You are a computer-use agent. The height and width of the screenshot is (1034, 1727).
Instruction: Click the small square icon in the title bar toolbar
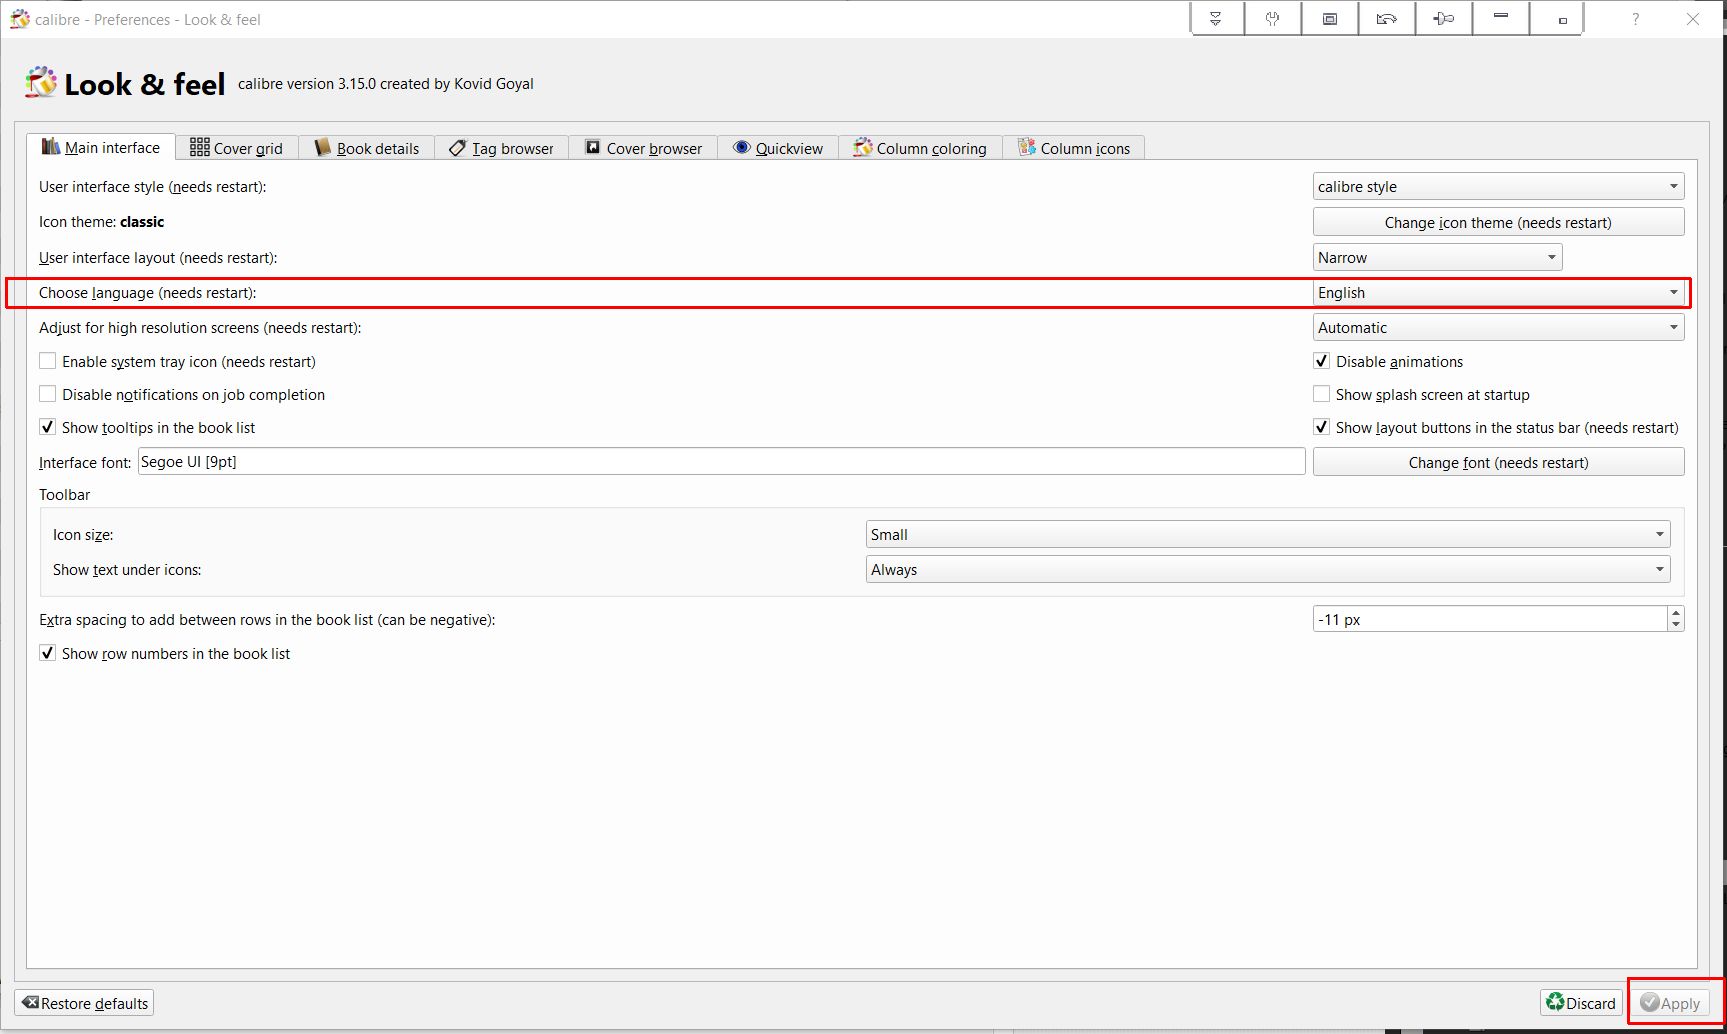(1562, 20)
